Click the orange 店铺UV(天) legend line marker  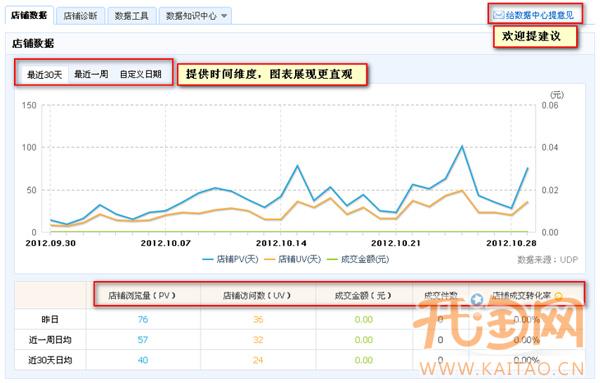pos(270,259)
